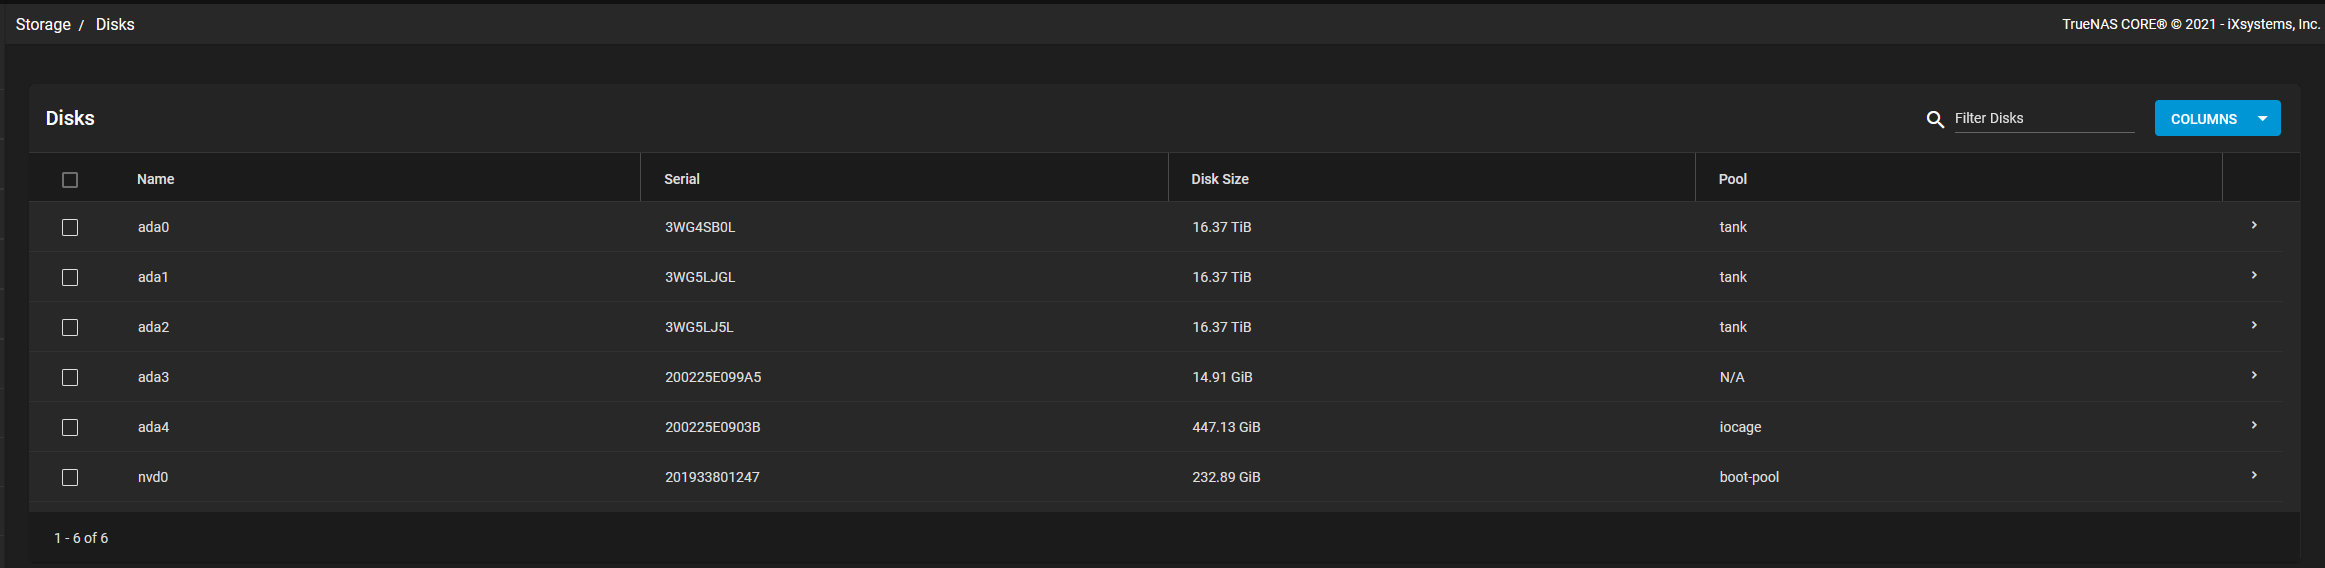2325x568 pixels.
Task: Toggle the select-all disks checkbox
Action: pyautogui.click(x=70, y=180)
